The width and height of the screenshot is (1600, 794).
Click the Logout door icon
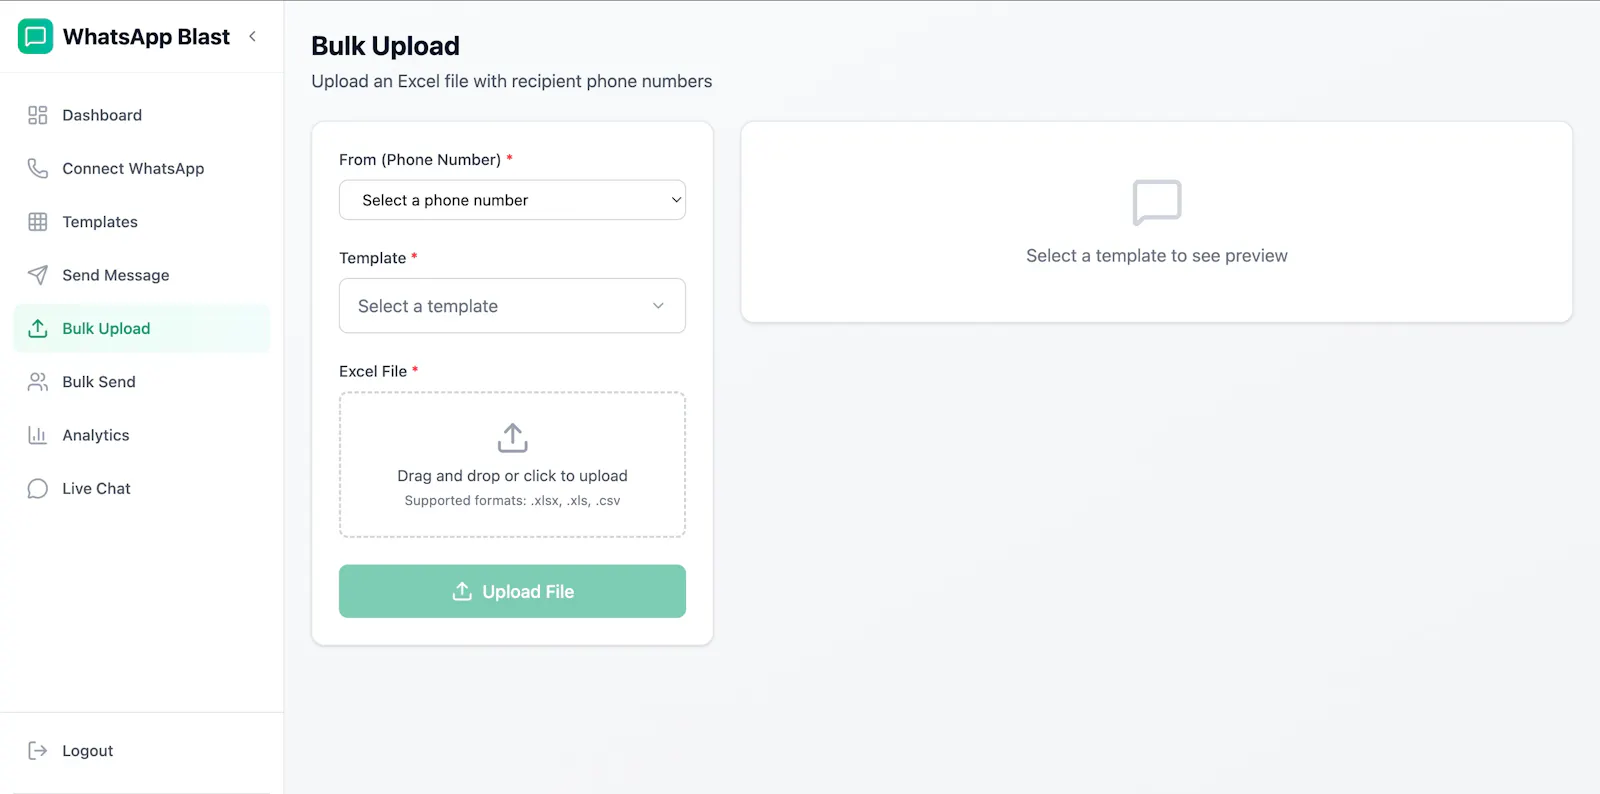[38, 751]
